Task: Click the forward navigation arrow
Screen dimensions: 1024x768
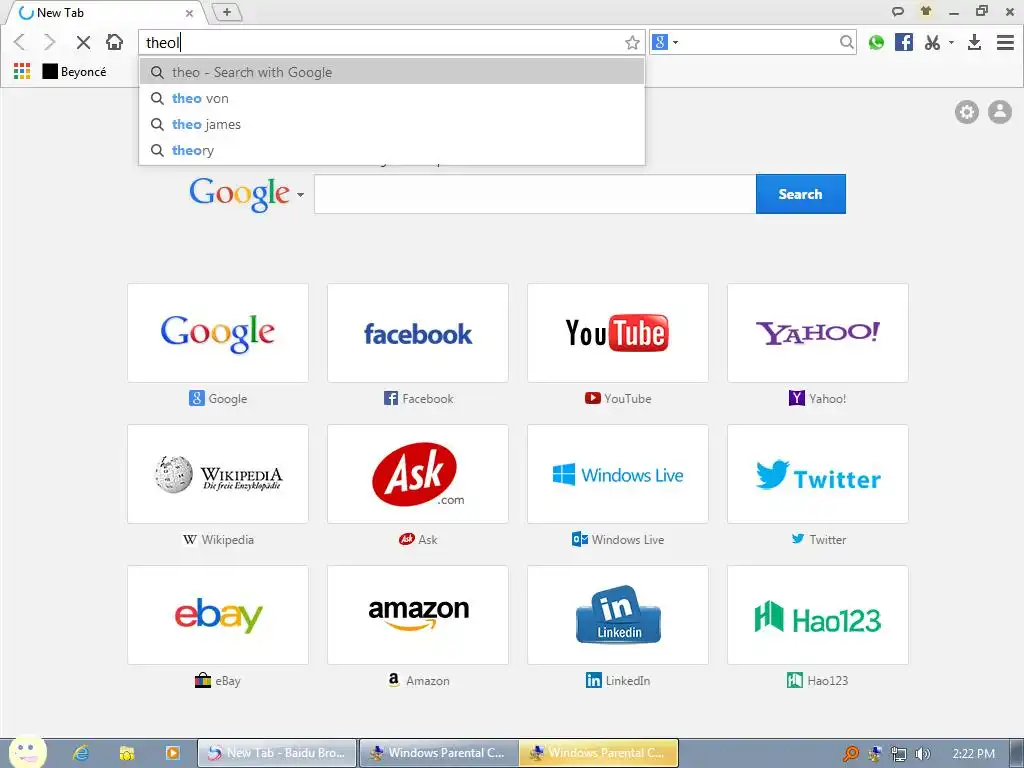Action: (x=50, y=42)
